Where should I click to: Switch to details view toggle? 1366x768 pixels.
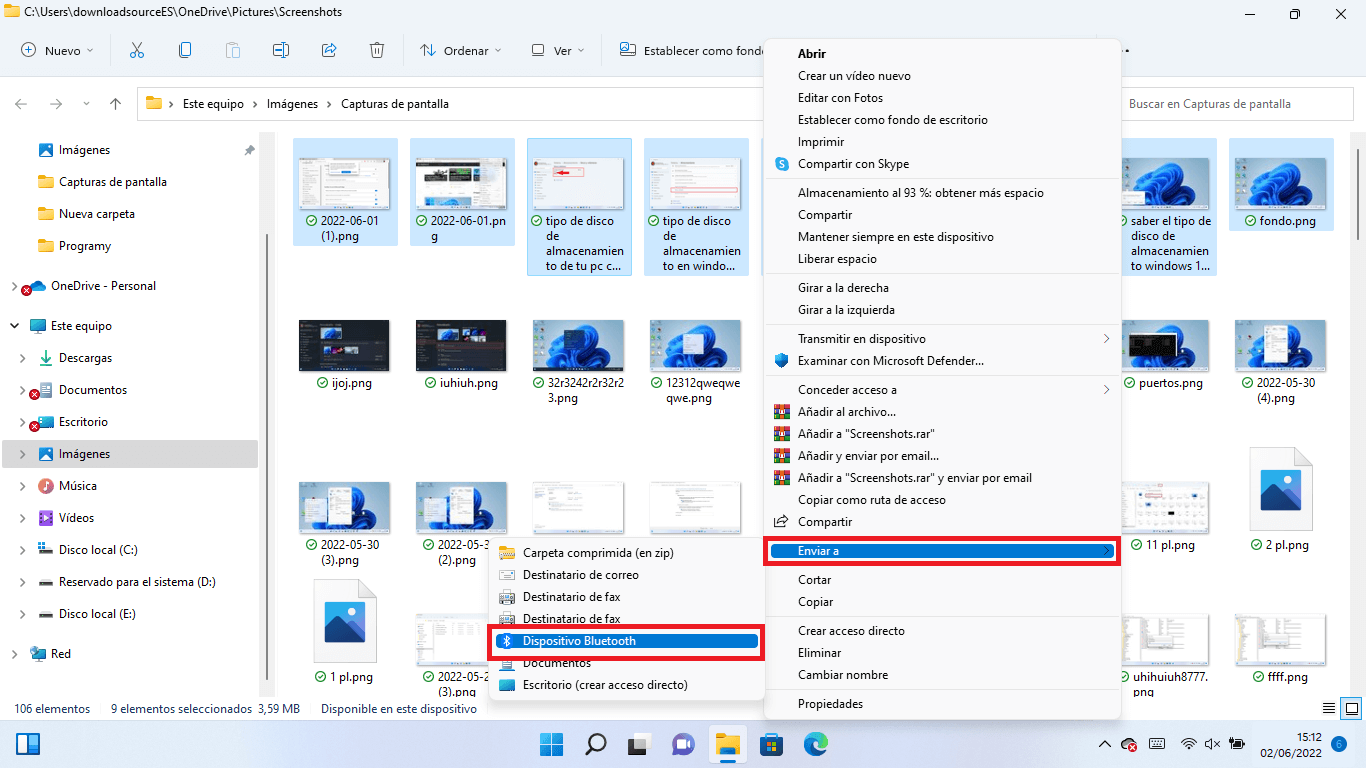(1329, 708)
